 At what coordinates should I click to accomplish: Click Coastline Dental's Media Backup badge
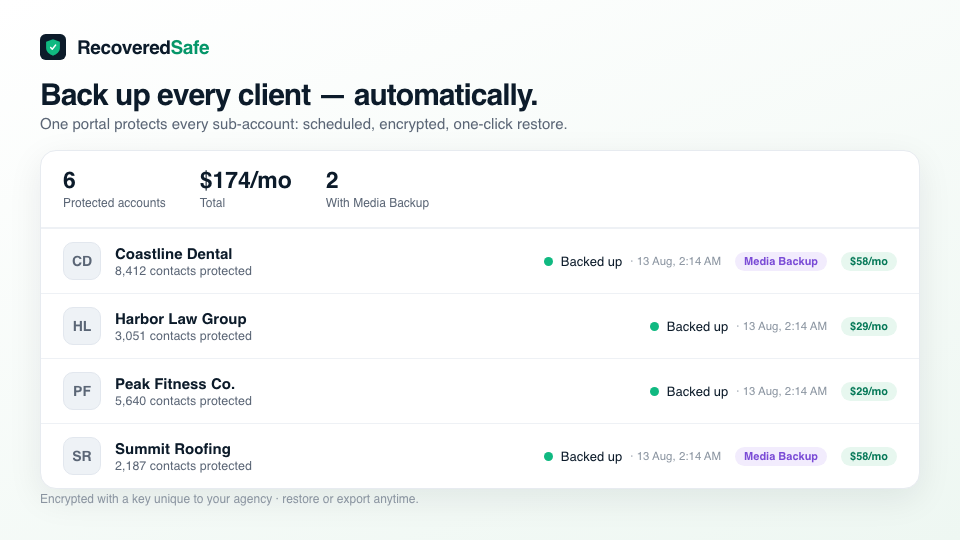click(x=781, y=261)
